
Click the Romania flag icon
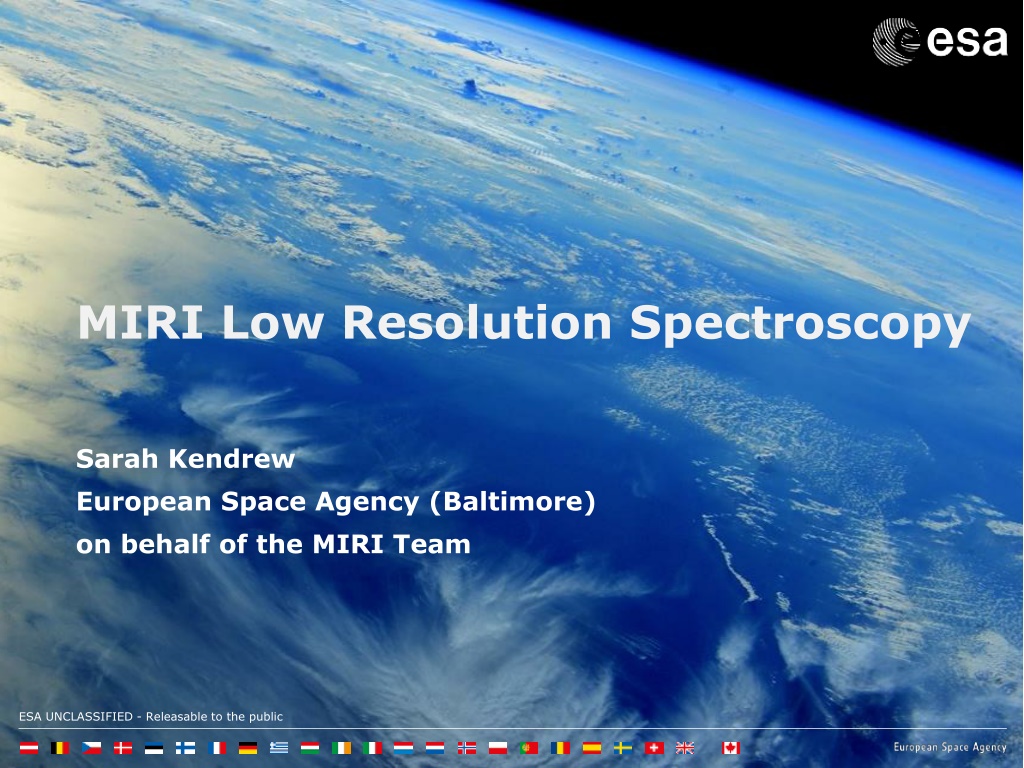coord(560,748)
